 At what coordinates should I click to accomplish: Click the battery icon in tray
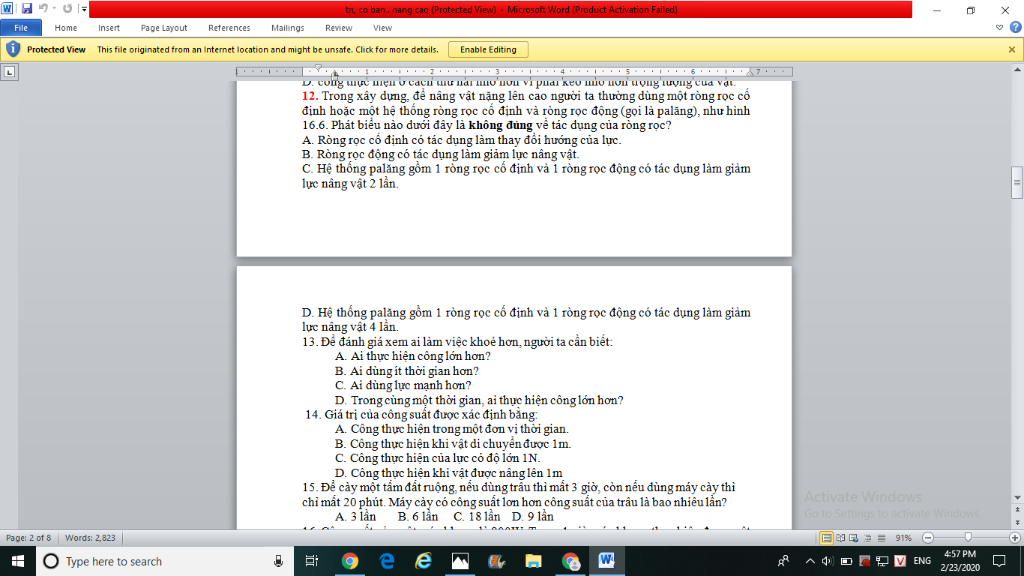(846, 561)
